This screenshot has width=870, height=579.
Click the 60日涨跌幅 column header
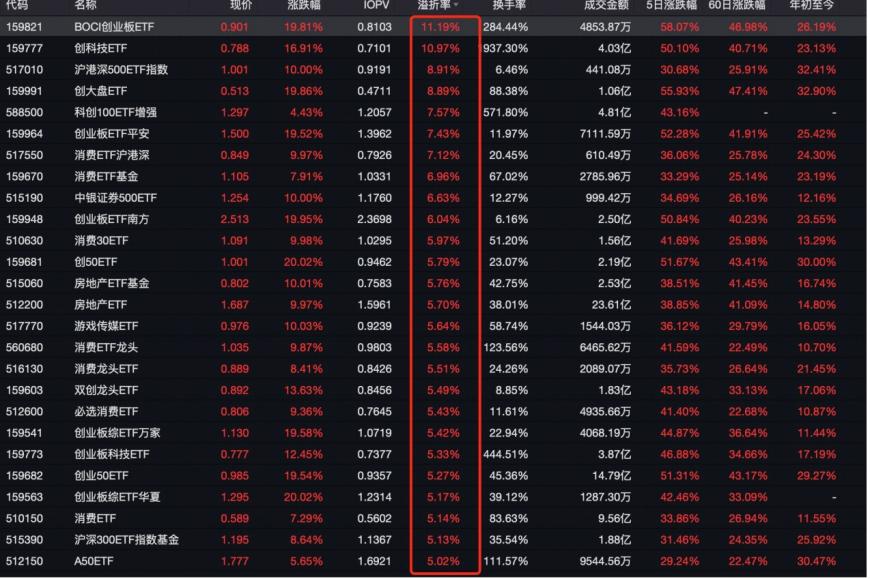[737, 5]
